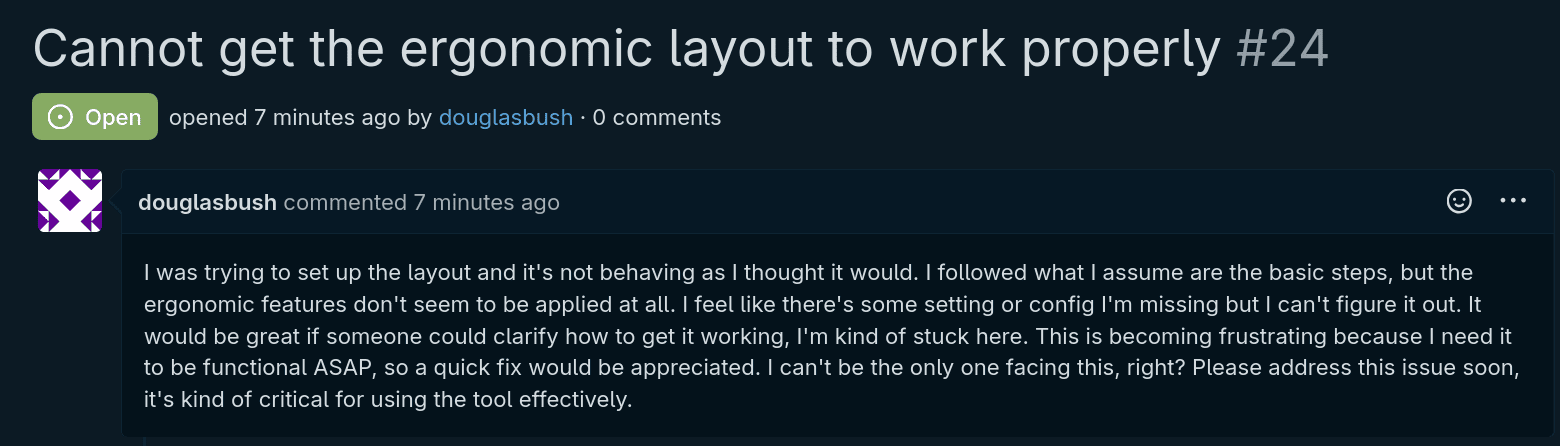Screen dimensions: 1560x446
Task: Click bold douglasbush username in comment header
Action: tap(207, 203)
